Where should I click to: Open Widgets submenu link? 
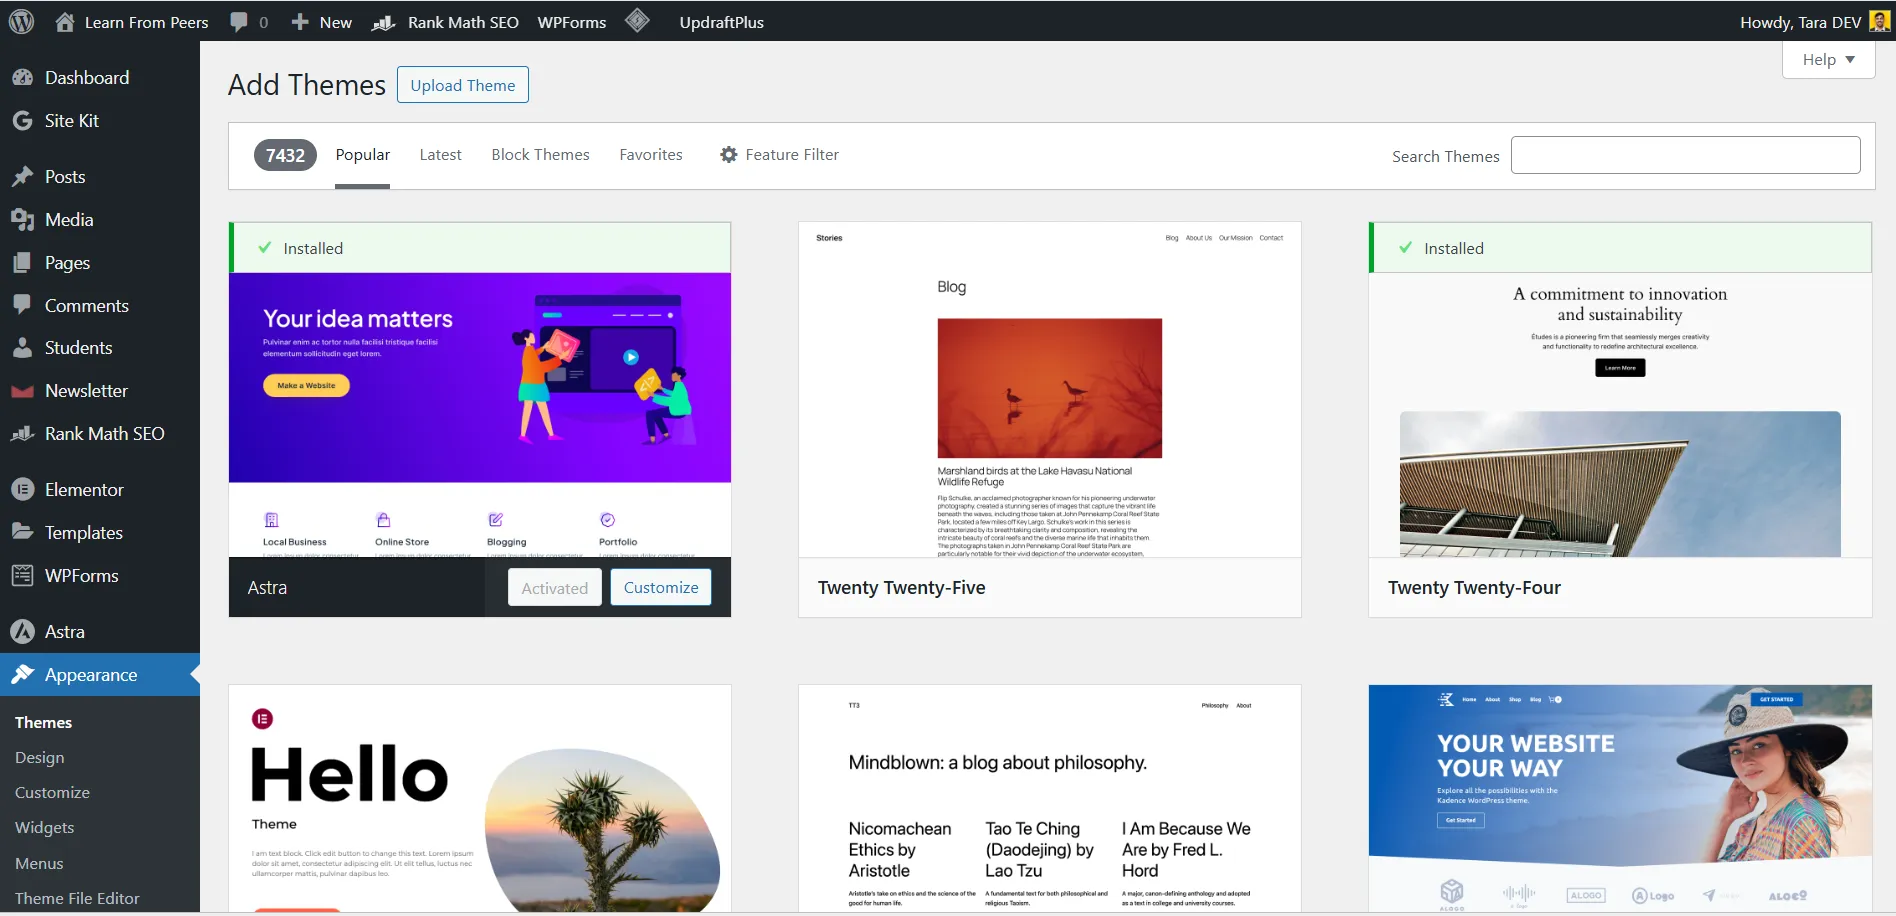click(x=45, y=828)
